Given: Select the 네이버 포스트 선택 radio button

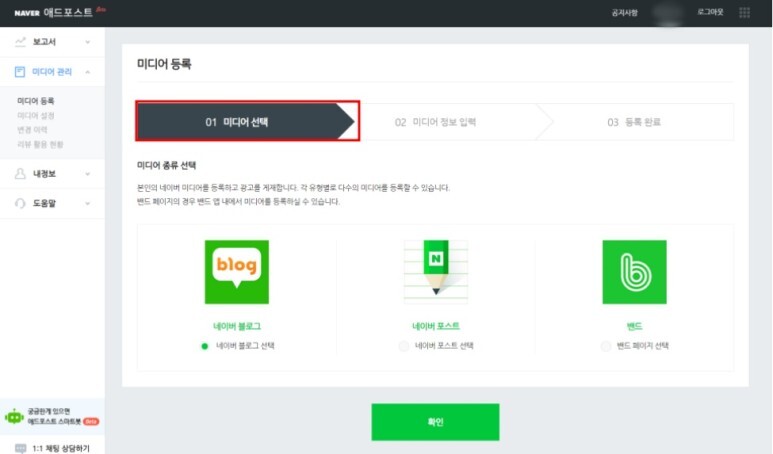Looking at the screenshot, I should [404, 346].
